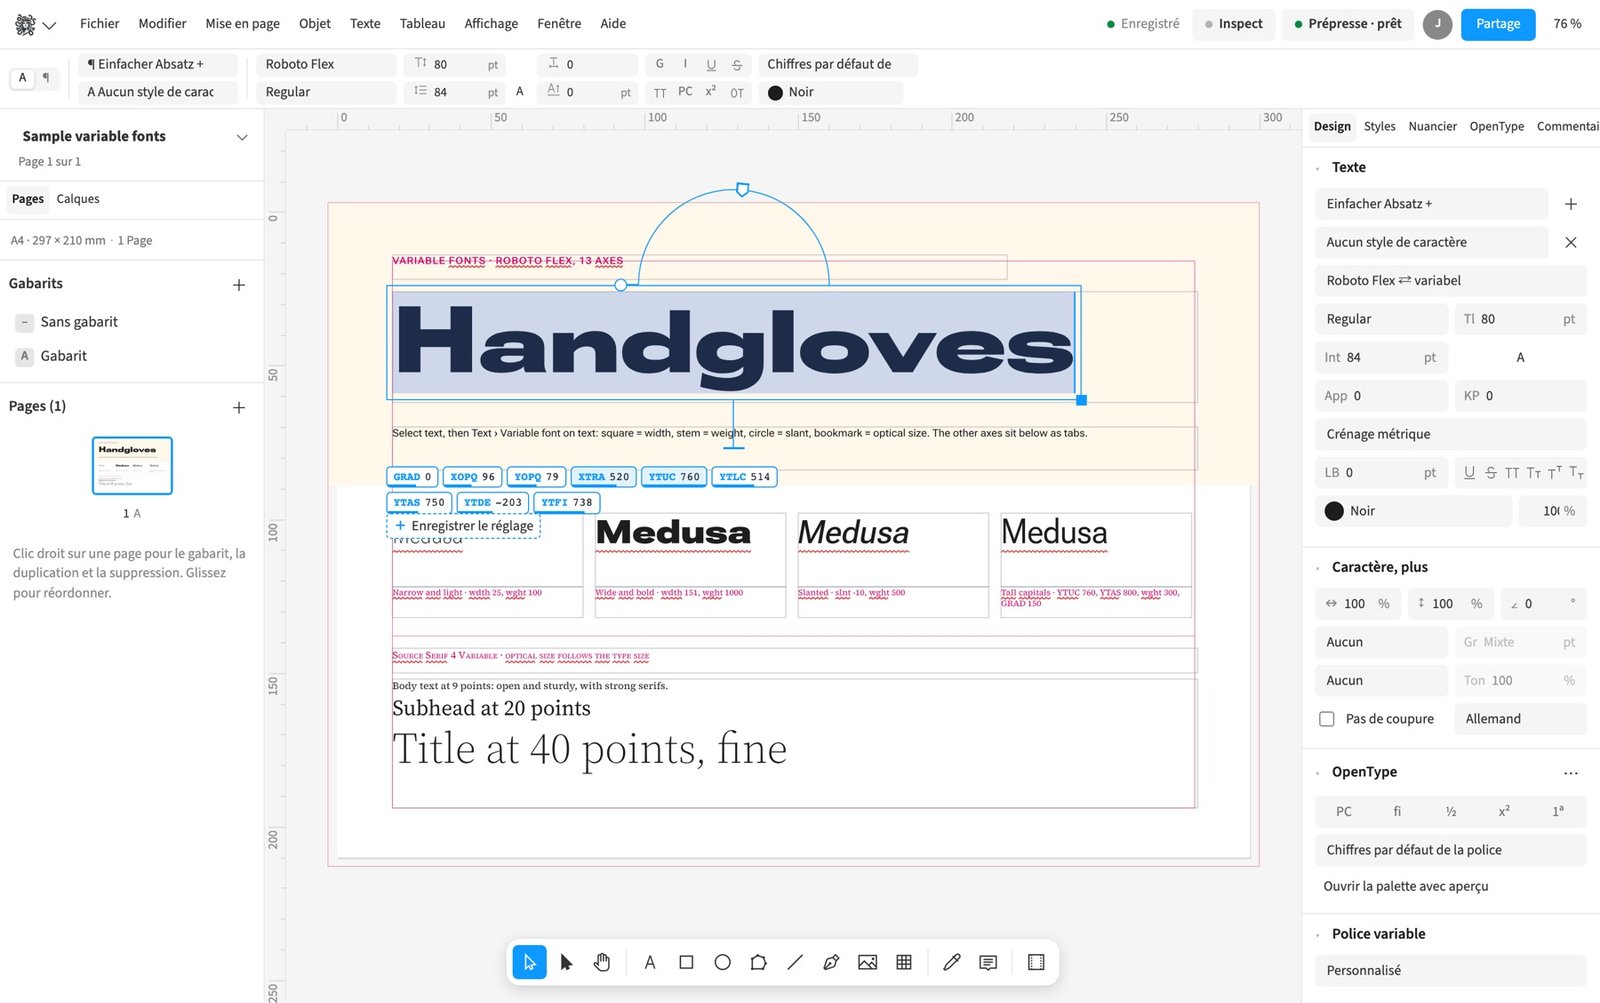
Task: Open the Tableau menu
Action: (x=422, y=24)
